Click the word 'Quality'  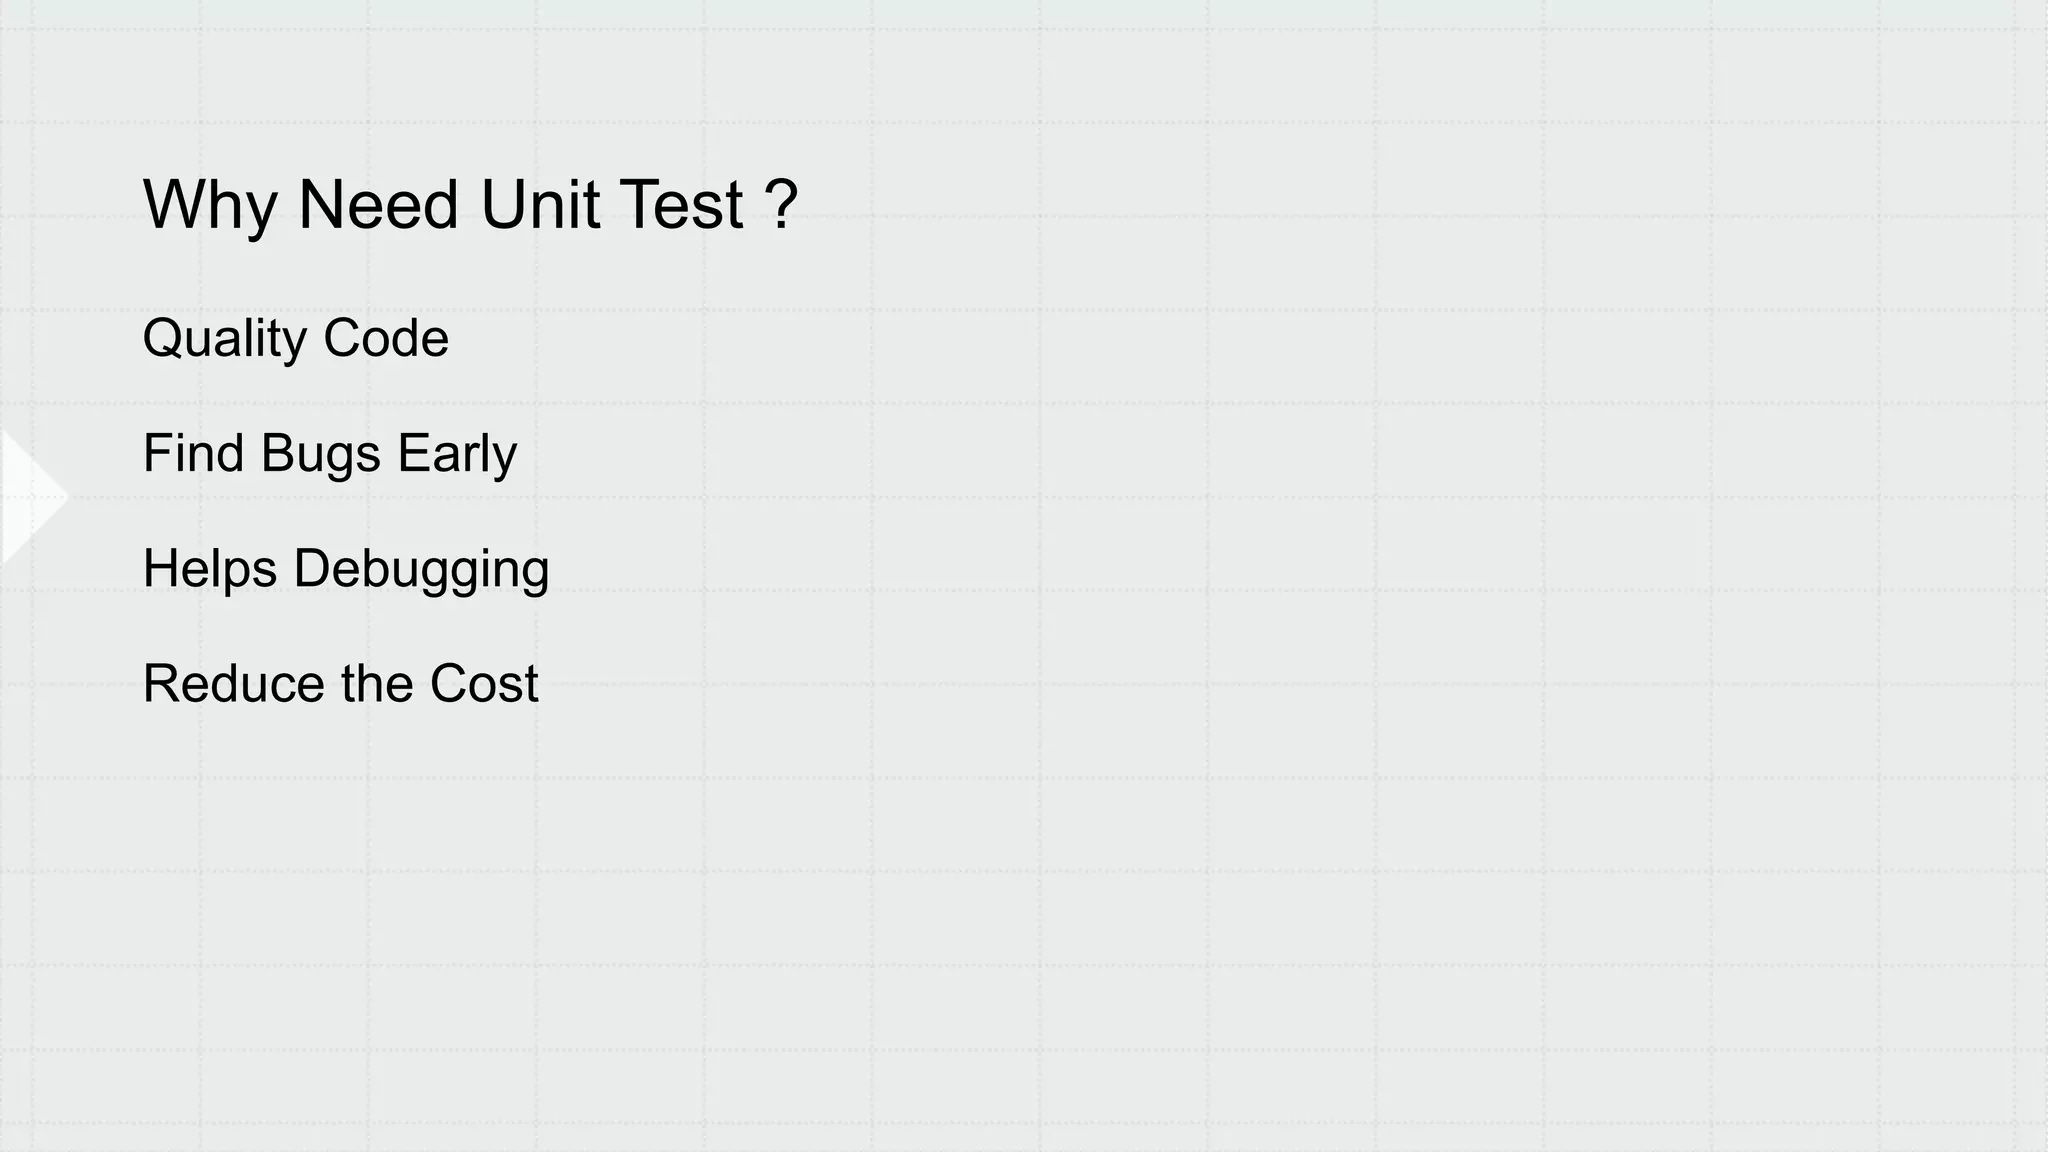[x=225, y=338]
